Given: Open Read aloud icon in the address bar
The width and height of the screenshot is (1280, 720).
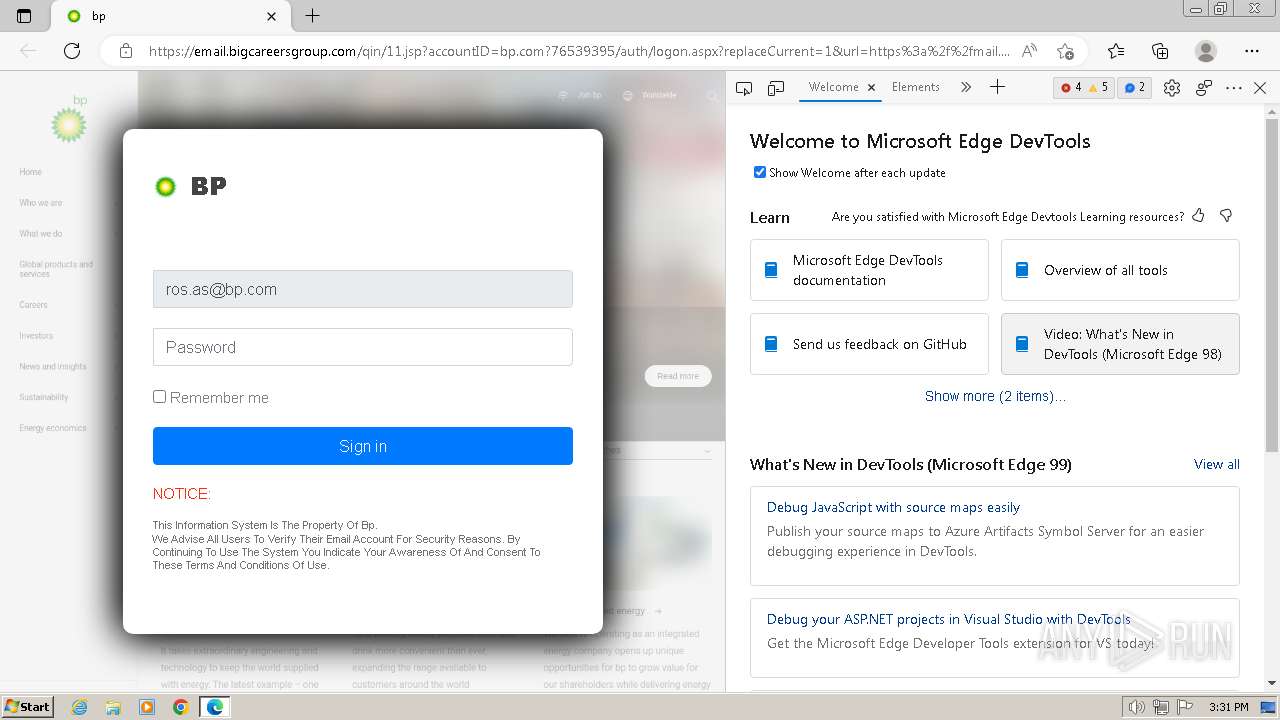Looking at the screenshot, I should 1029,51.
